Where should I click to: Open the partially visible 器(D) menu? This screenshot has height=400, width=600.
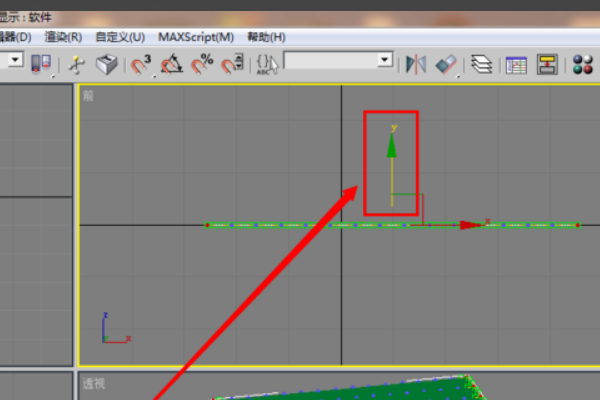tap(15, 37)
